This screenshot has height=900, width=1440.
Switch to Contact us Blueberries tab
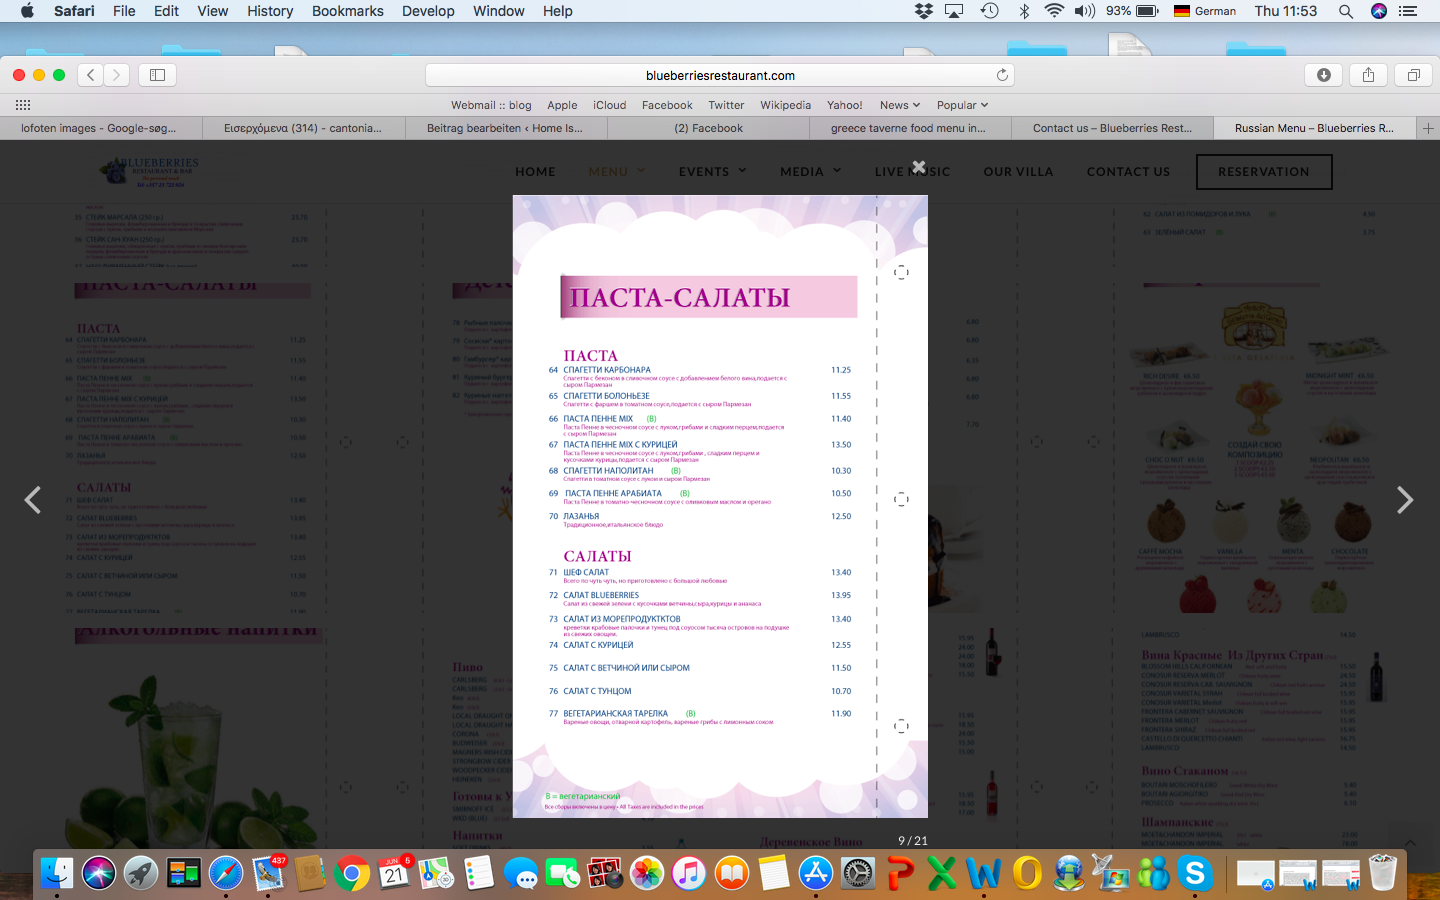[1112, 128]
